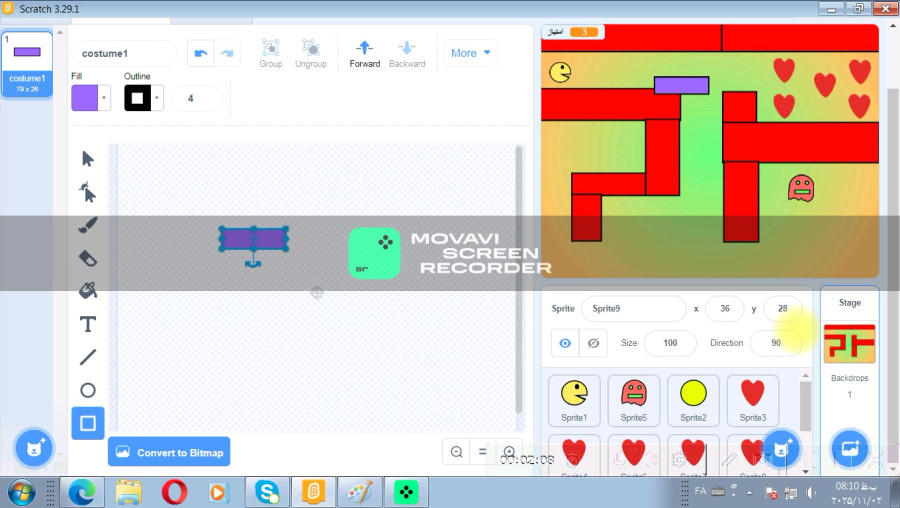Select the Rectangle tool

pyautogui.click(x=88, y=423)
